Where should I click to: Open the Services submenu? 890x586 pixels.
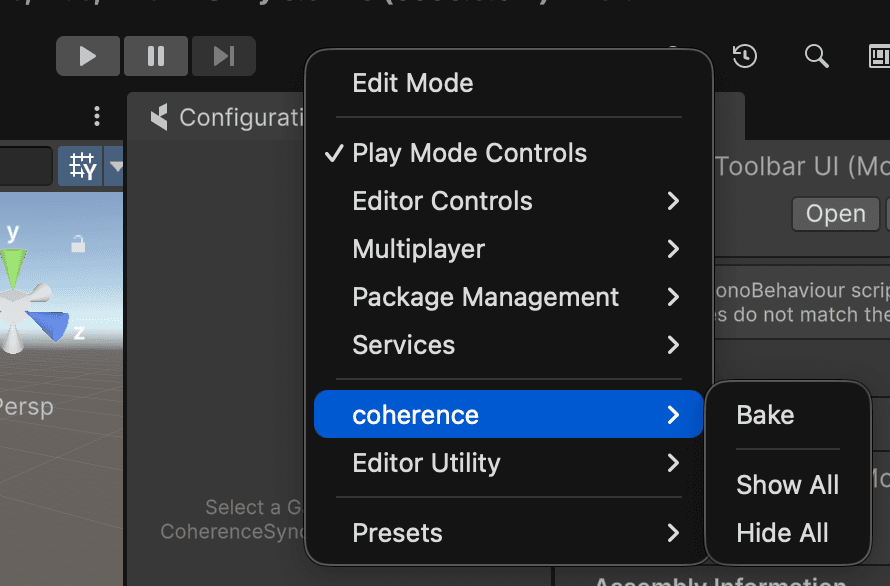(508, 345)
